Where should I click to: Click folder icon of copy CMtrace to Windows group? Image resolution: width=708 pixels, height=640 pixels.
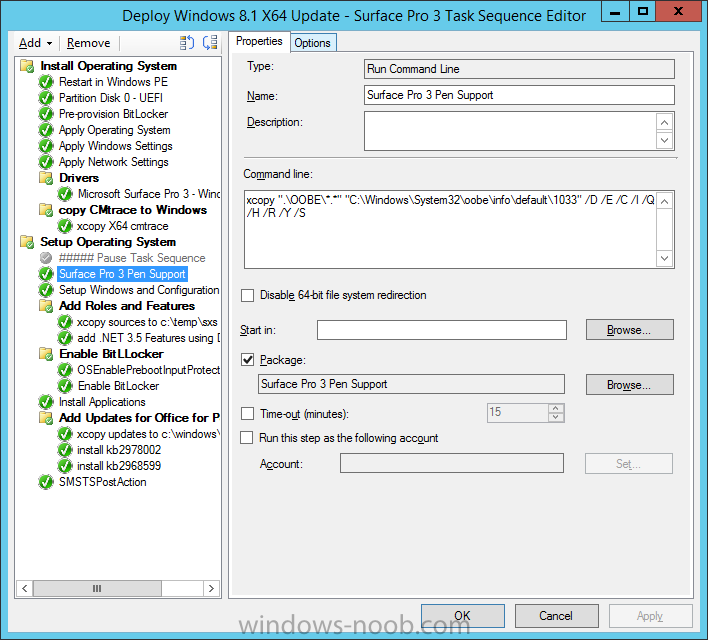click(46, 210)
